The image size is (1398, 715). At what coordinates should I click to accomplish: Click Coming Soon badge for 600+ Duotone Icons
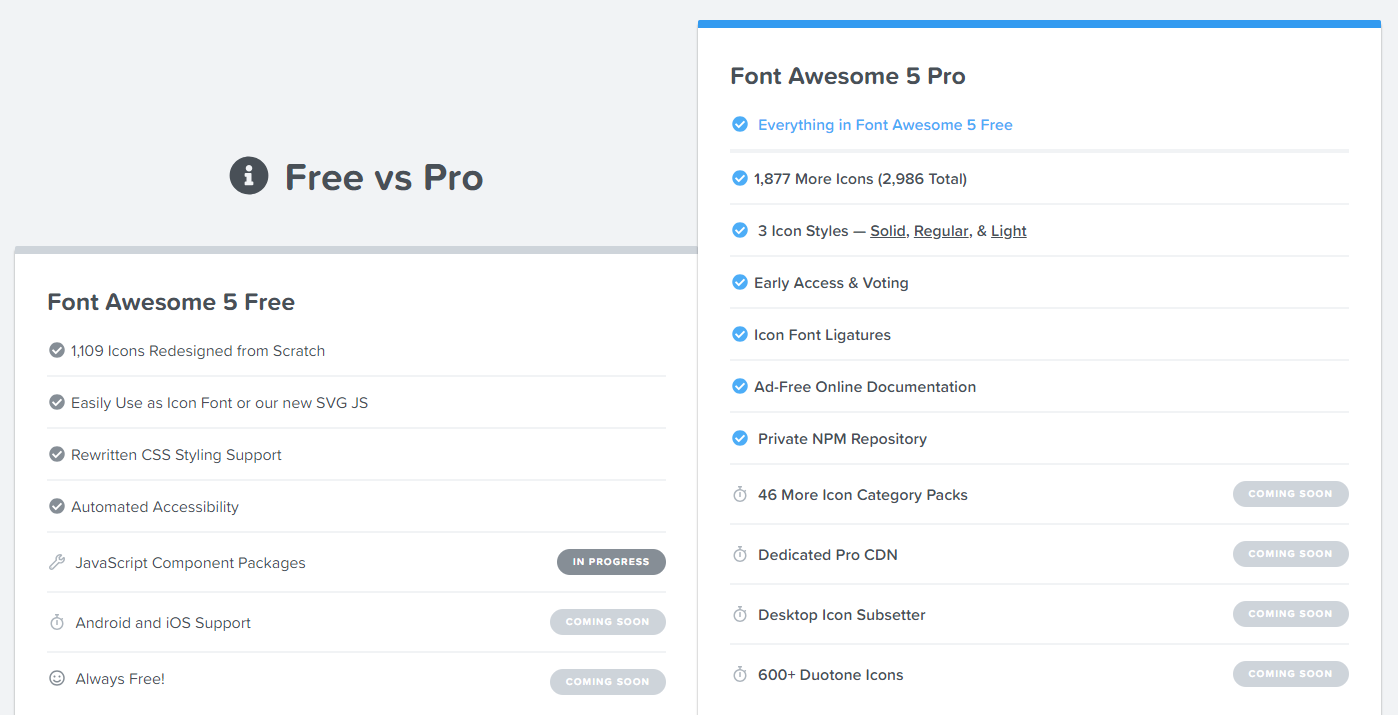pos(1291,674)
